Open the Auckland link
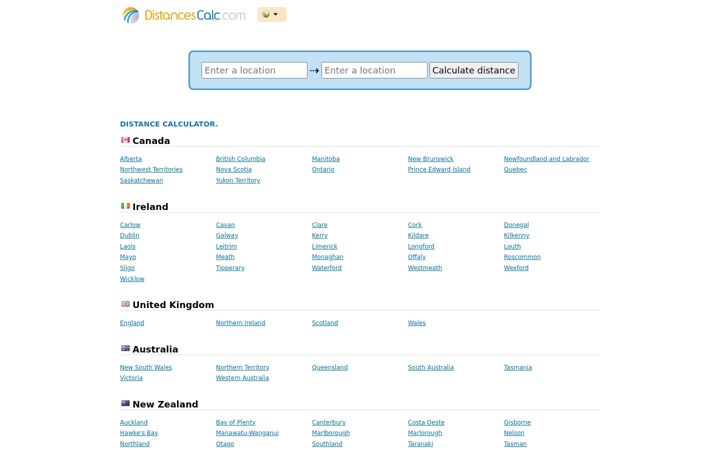 pyautogui.click(x=134, y=423)
